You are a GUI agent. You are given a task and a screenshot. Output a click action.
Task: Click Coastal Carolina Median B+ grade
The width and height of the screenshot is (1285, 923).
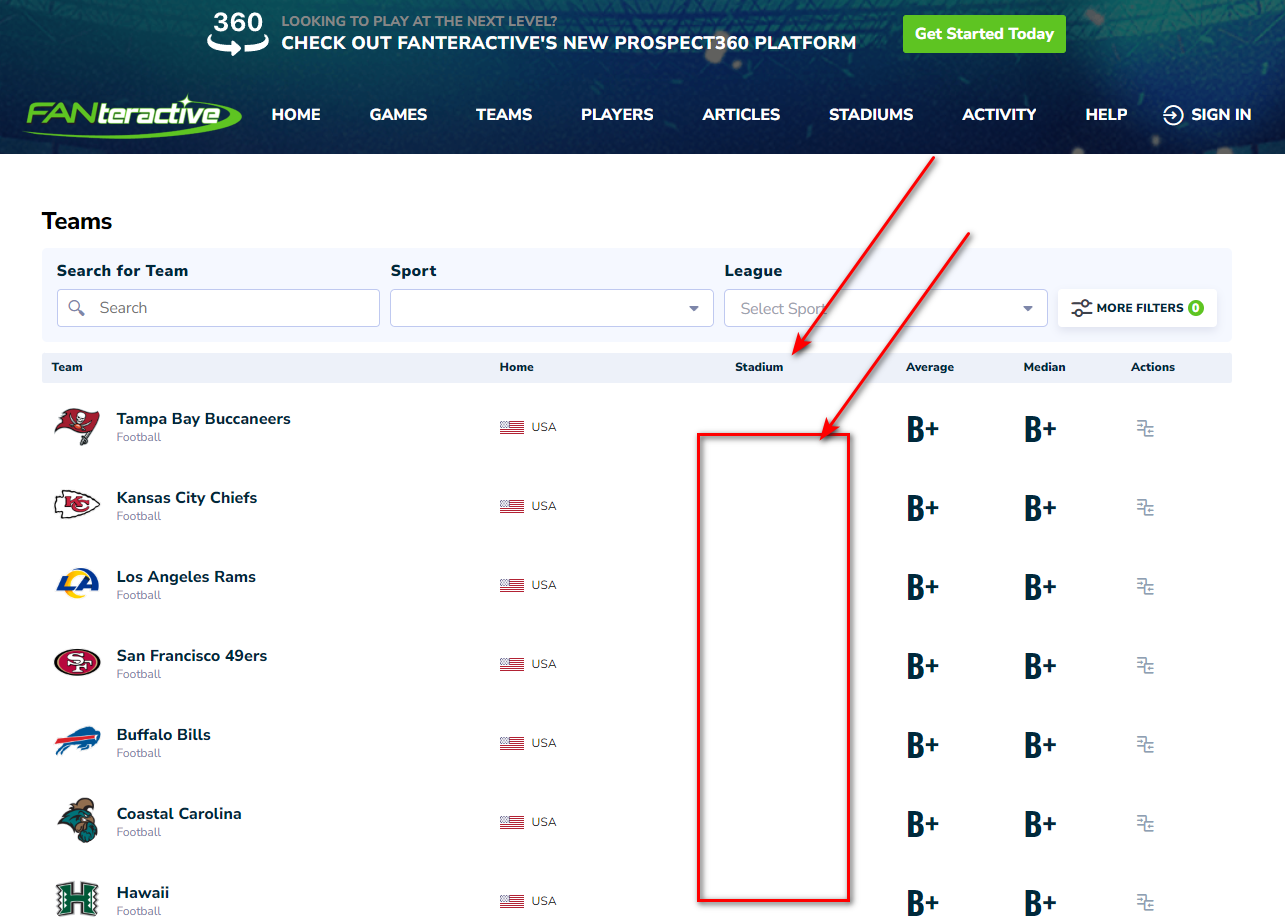1040,824
